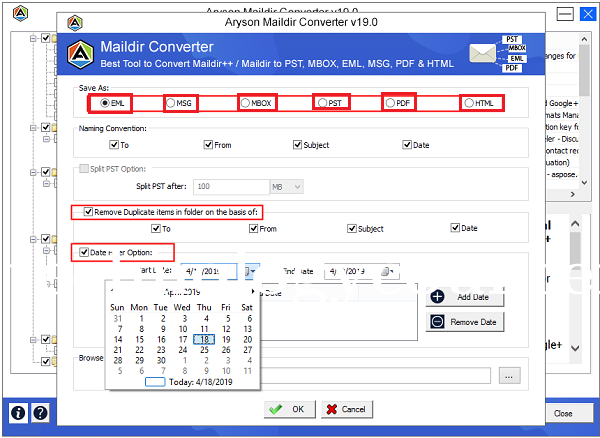Click scroll right arrow in background list
Image resolution: width=600 pixels, height=438 pixels.
click(572, 194)
